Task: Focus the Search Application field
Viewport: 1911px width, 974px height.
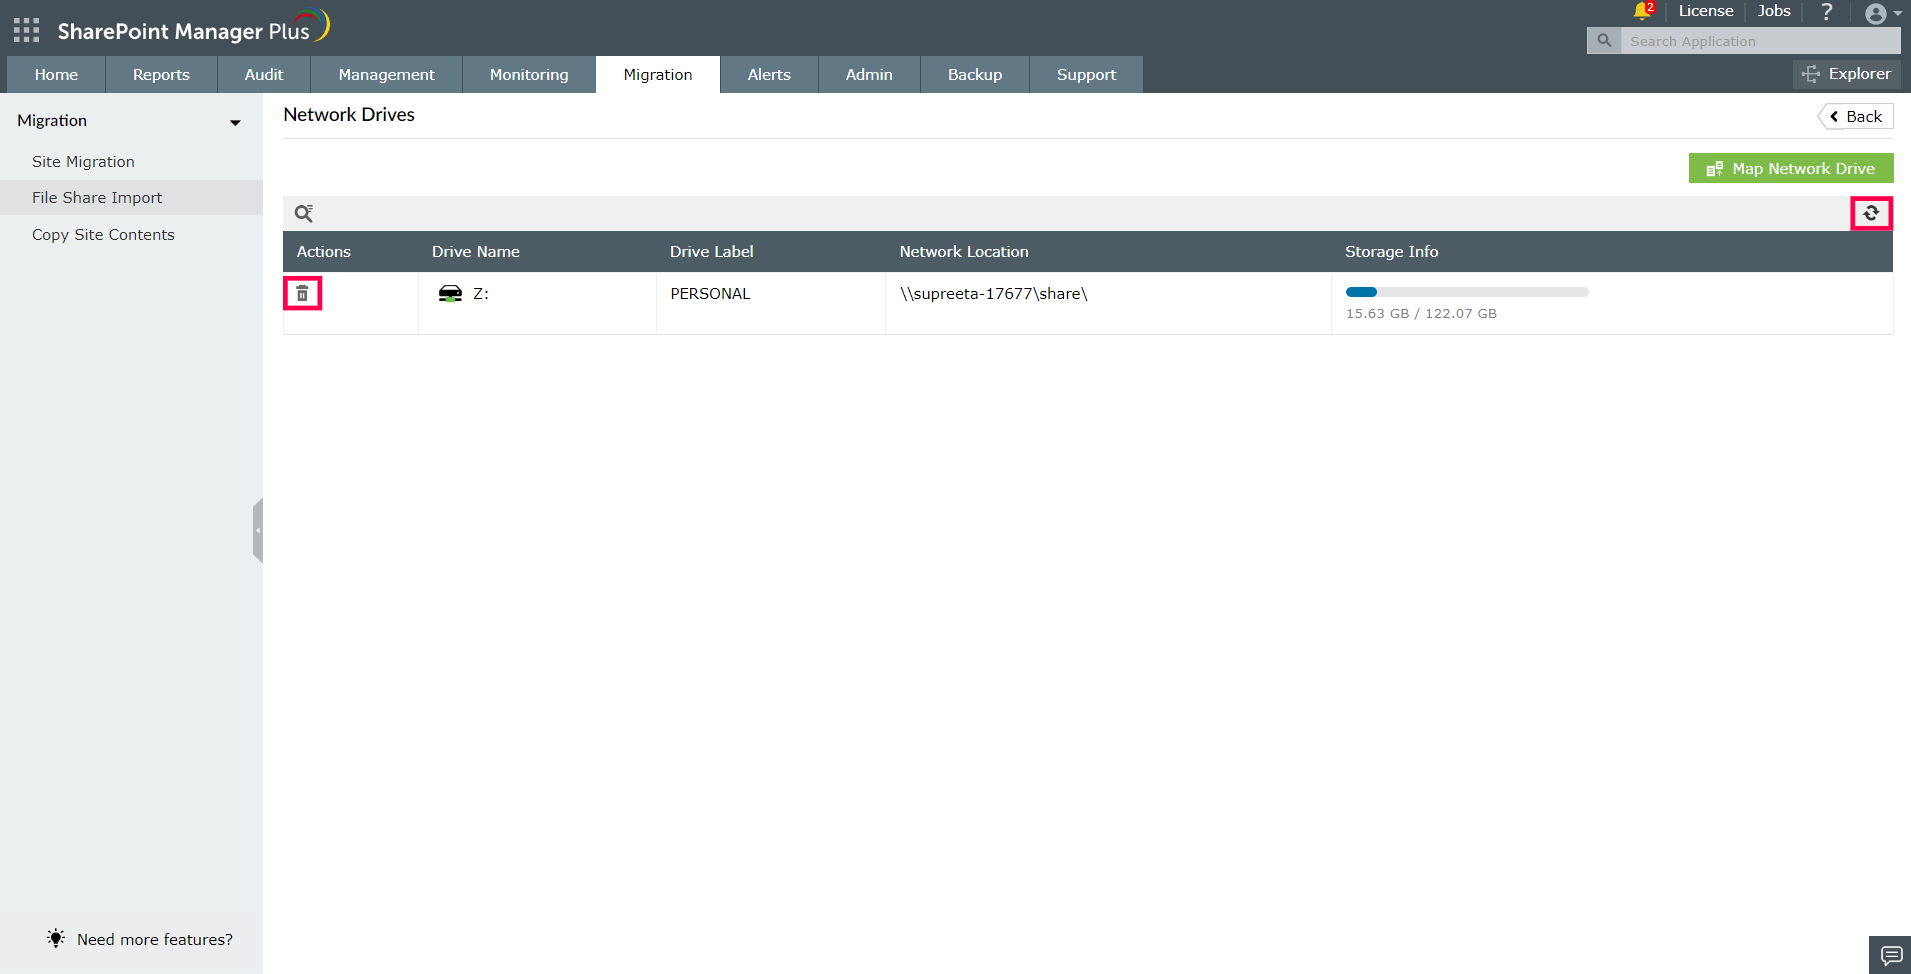Action: click(1760, 41)
